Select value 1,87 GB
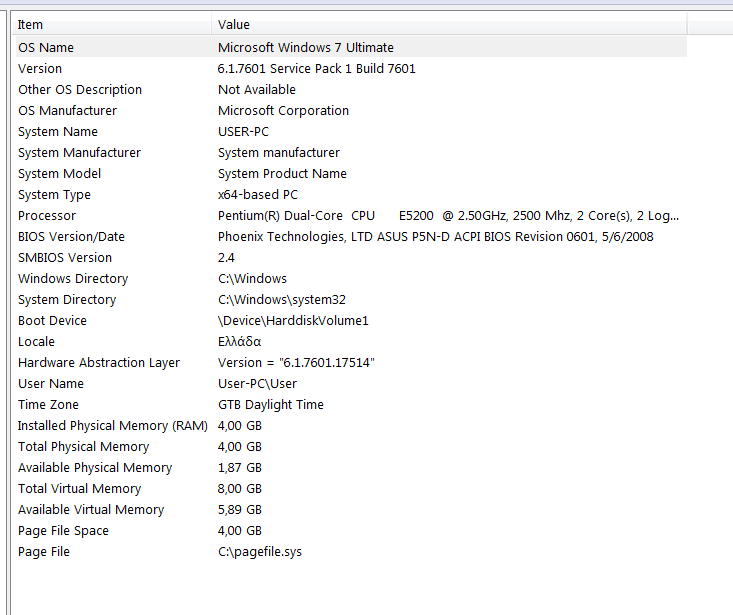Screen dimensions: 733x615 coord(239,468)
